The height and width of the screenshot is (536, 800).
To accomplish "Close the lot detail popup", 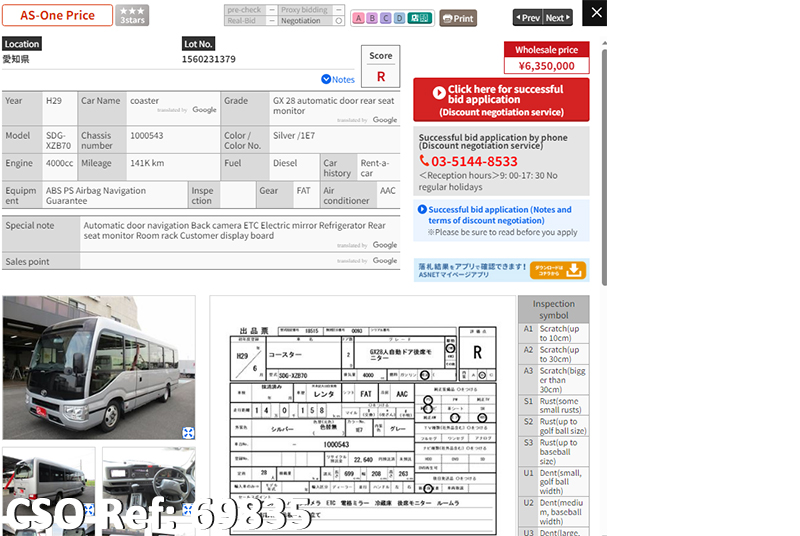I will (596, 13).
